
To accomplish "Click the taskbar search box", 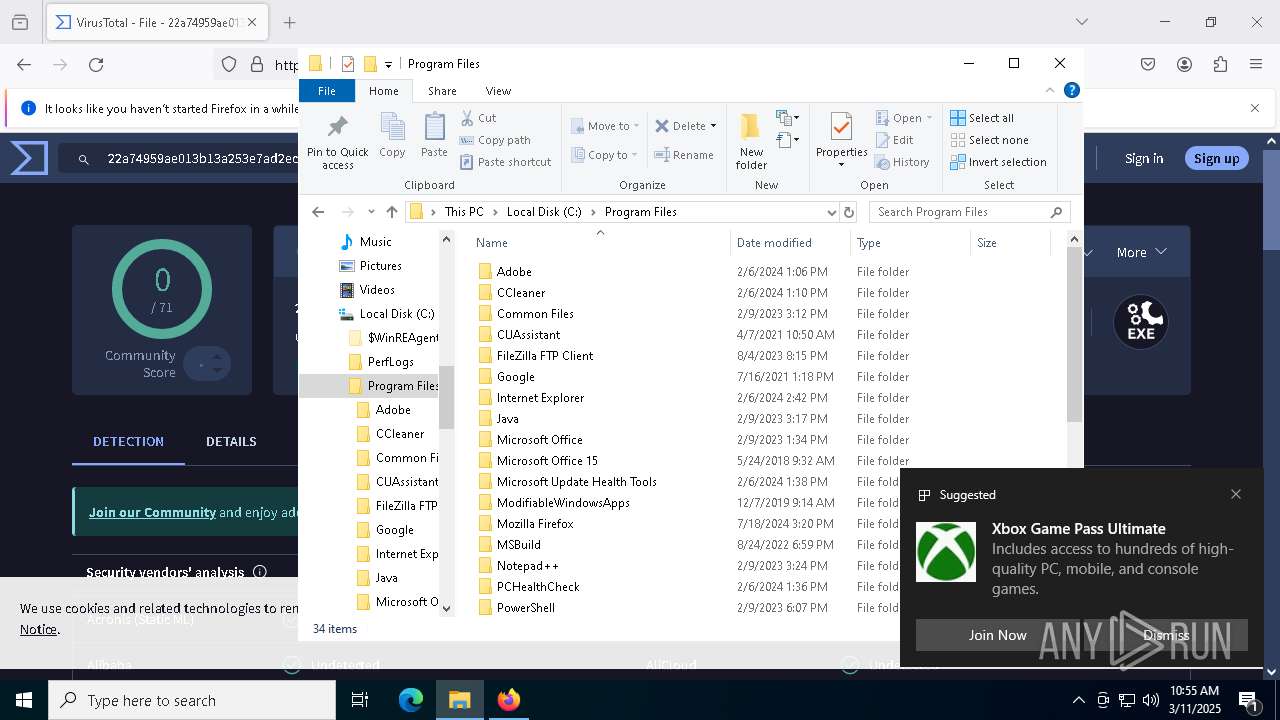I will click(x=192, y=700).
